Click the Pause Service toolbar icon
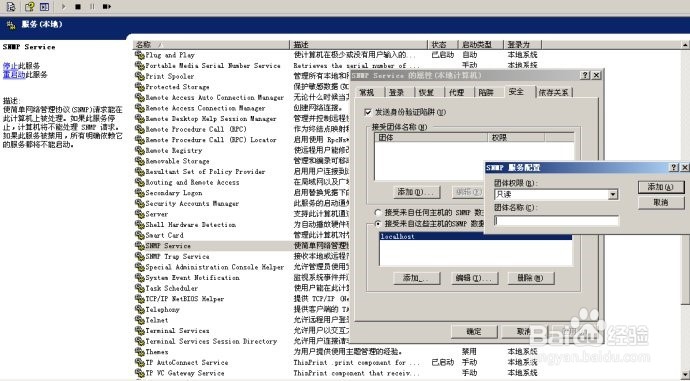The height and width of the screenshot is (381, 690). pos(92,7)
